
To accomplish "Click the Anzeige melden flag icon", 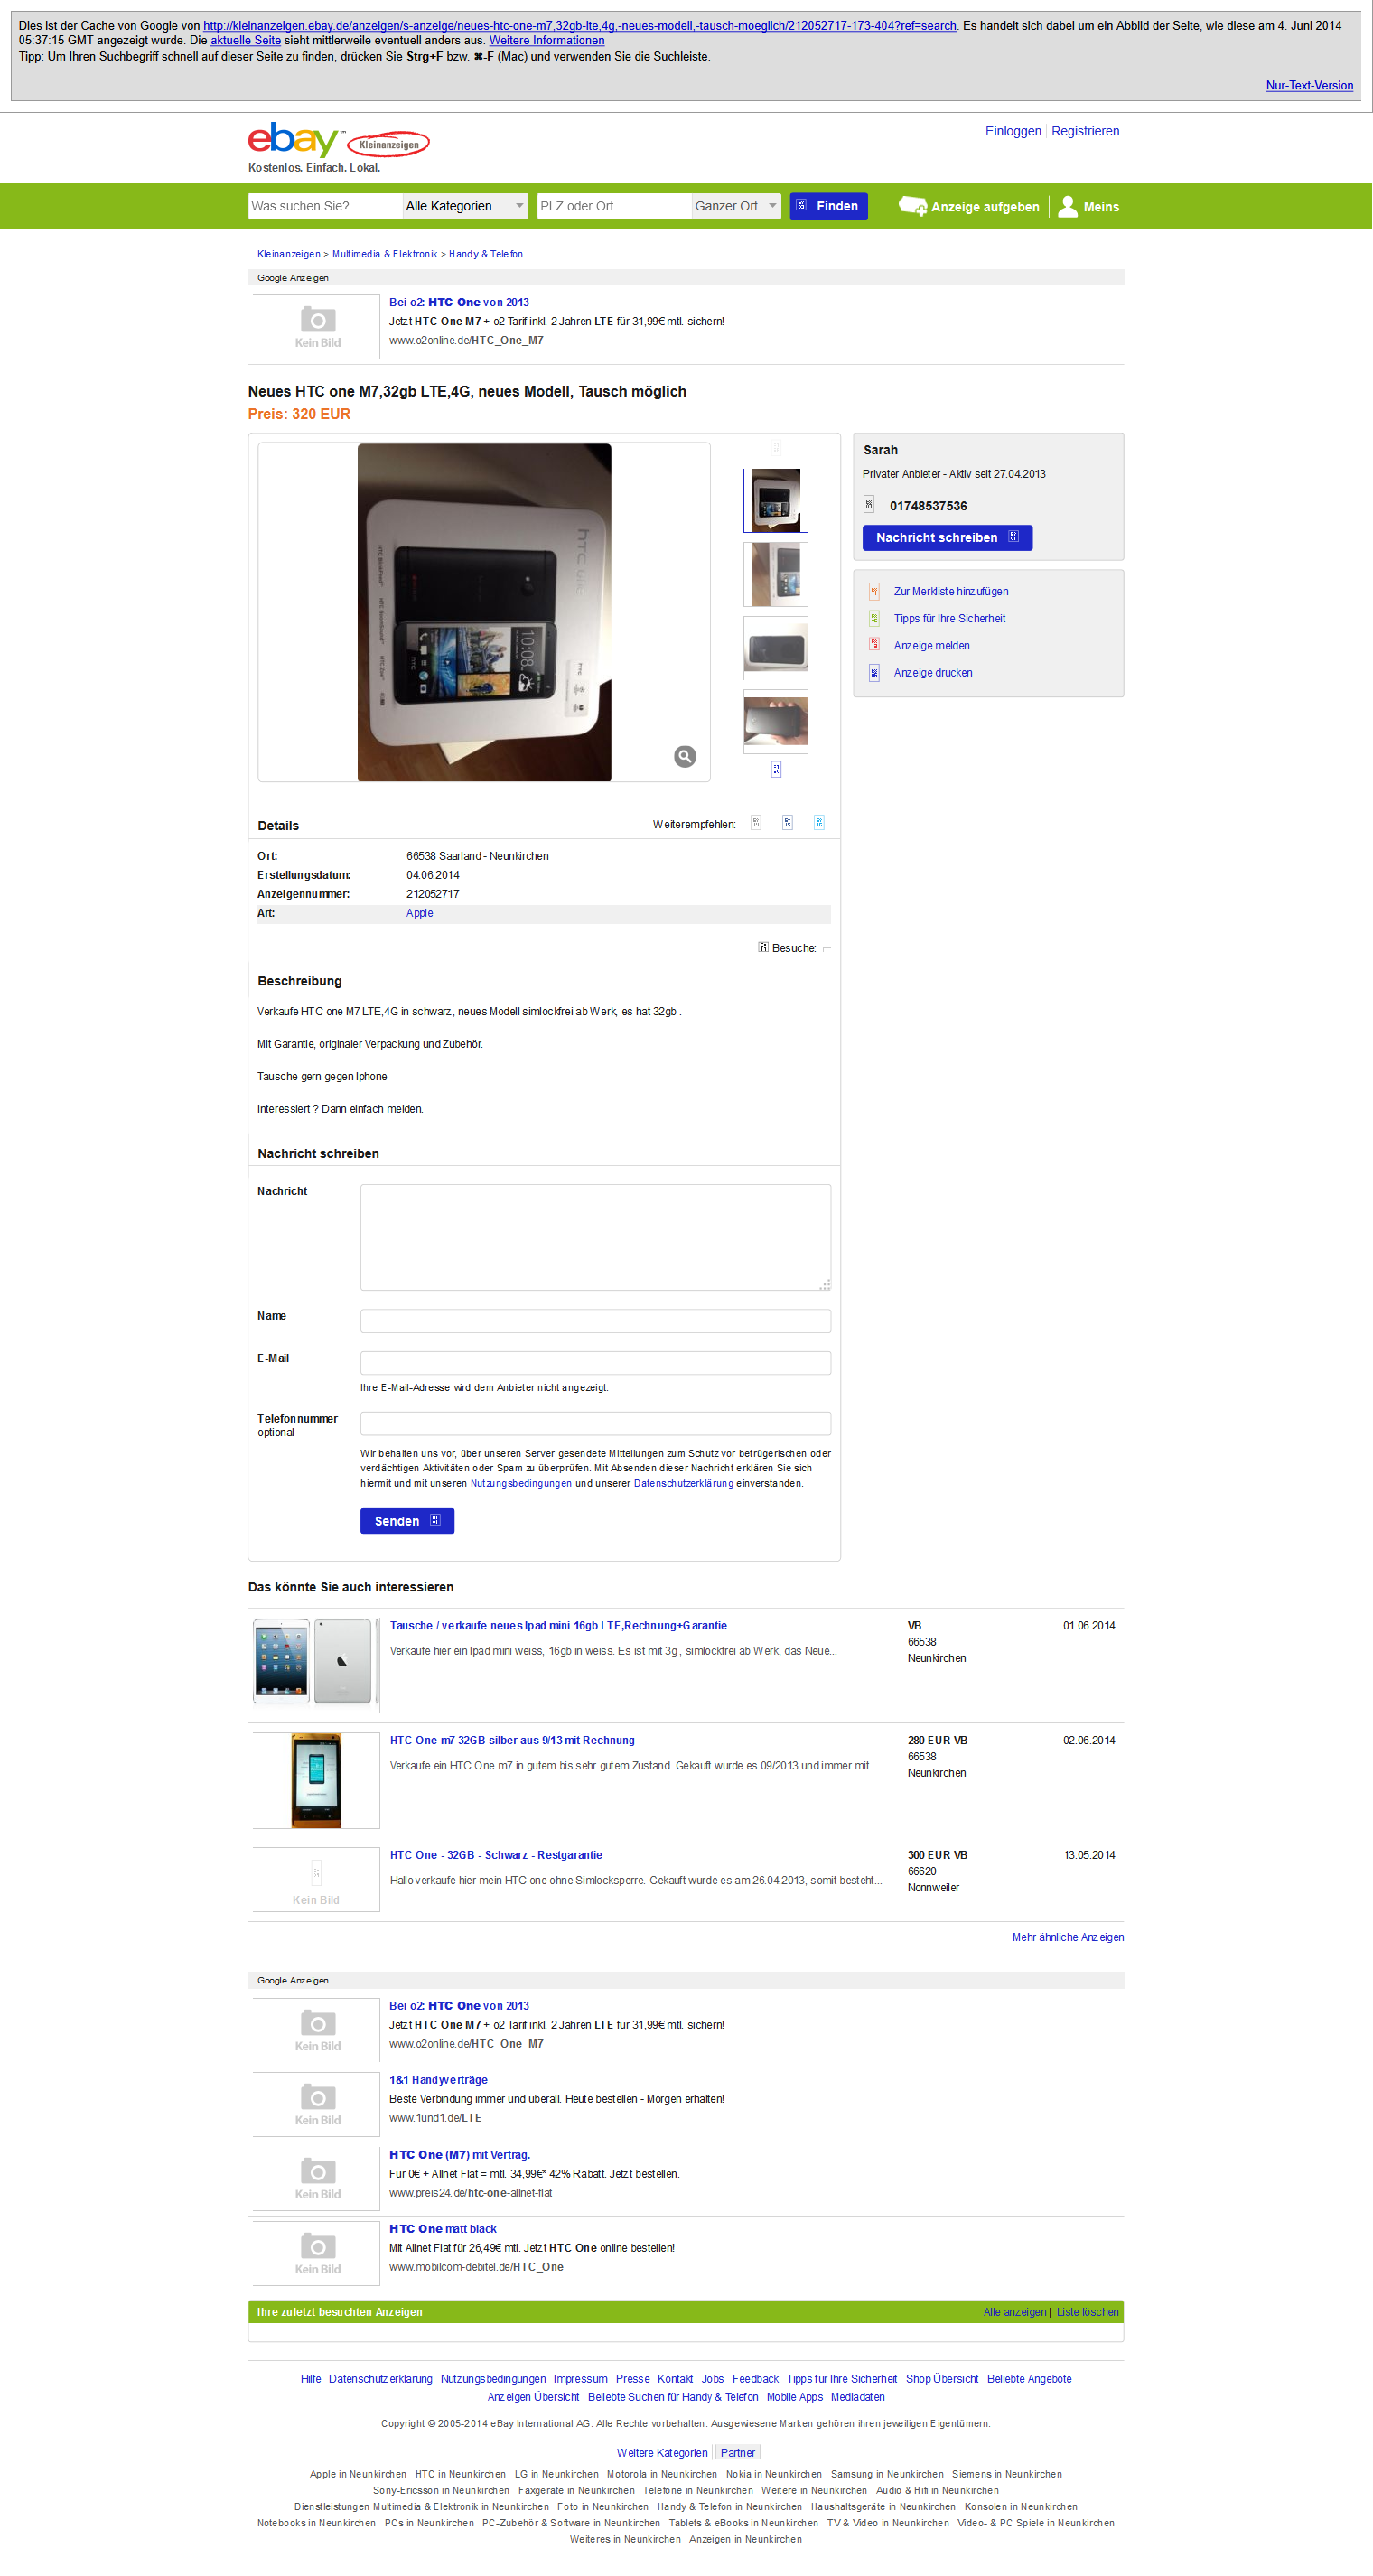I will (x=874, y=646).
